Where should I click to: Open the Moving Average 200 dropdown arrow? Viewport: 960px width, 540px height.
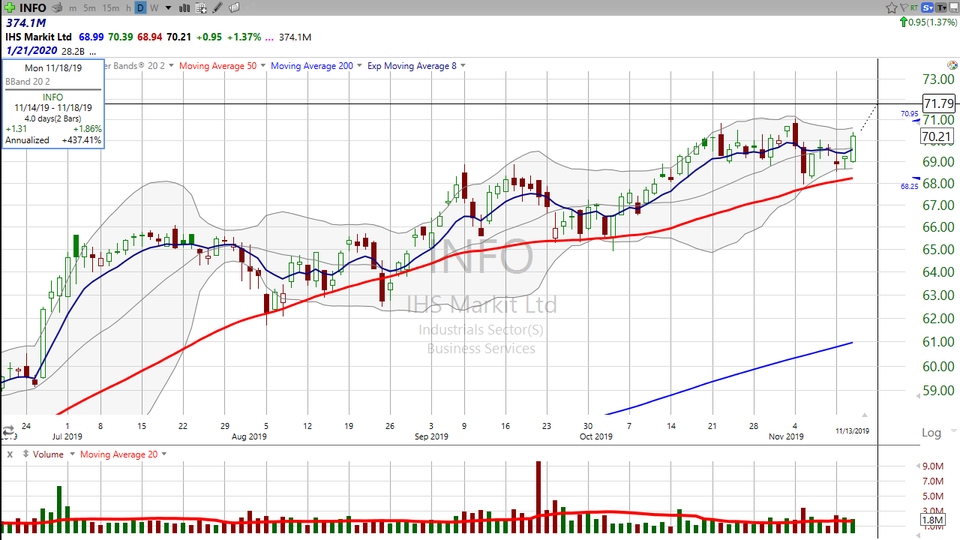(x=359, y=66)
